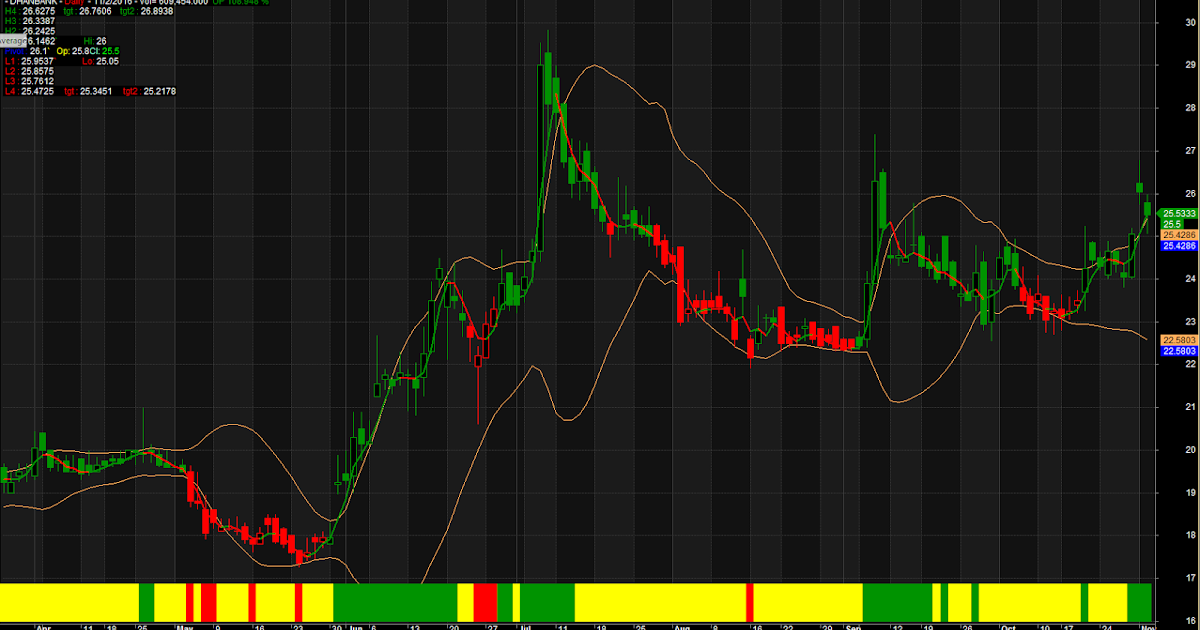Image resolution: width=1200 pixels, height=630 pixels.
Task: Click the widest red block in the trend ribbon
Action: [485, 602]
